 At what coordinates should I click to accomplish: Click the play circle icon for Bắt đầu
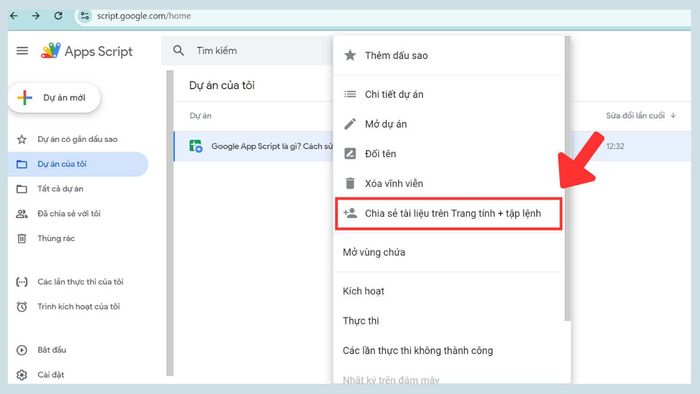(21, 350)
